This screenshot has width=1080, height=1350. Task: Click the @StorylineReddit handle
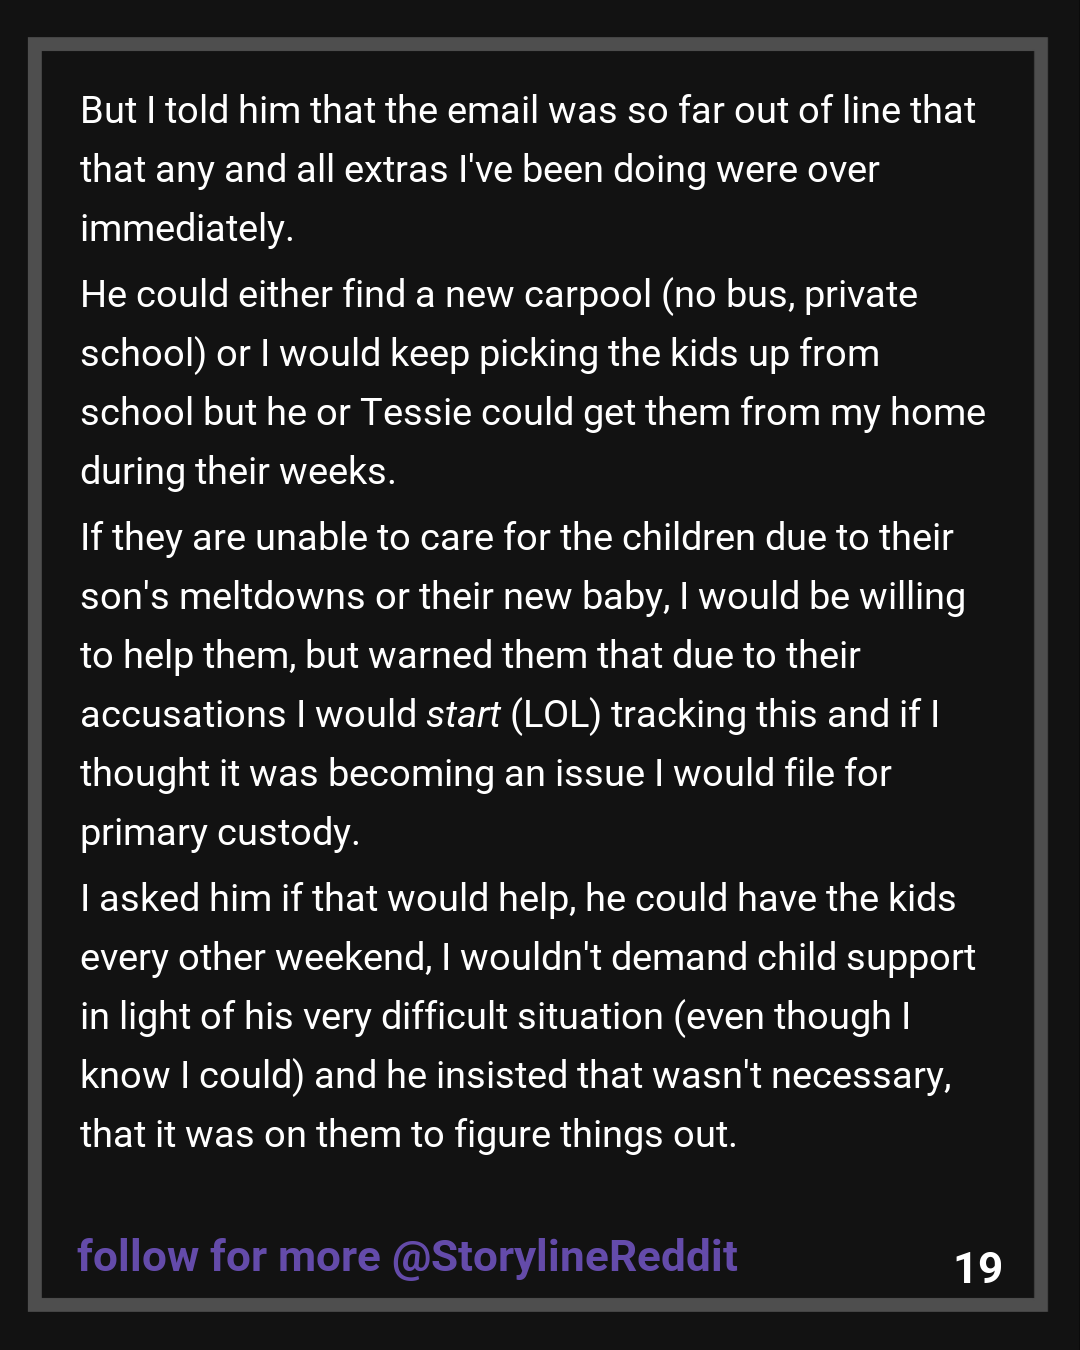click(565, 1256)
